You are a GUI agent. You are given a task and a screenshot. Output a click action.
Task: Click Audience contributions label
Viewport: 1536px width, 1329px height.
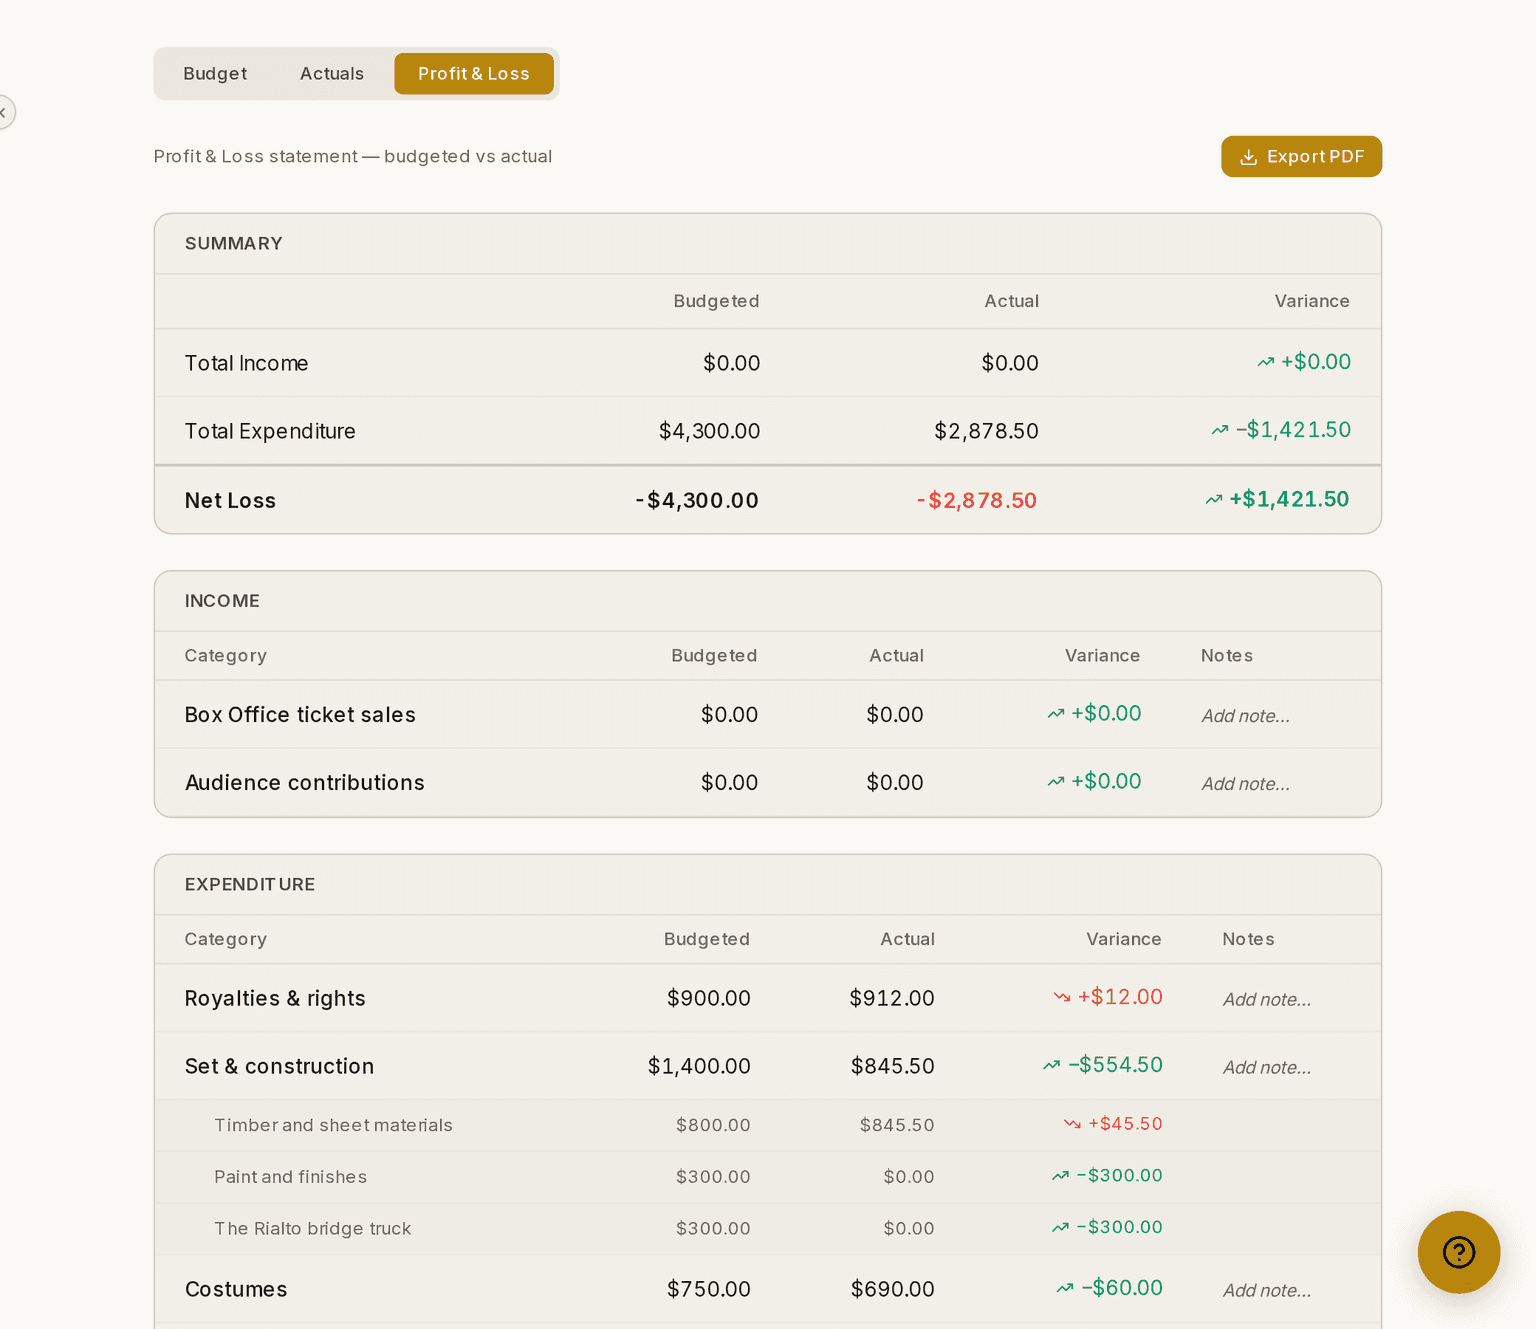[304, 782]
